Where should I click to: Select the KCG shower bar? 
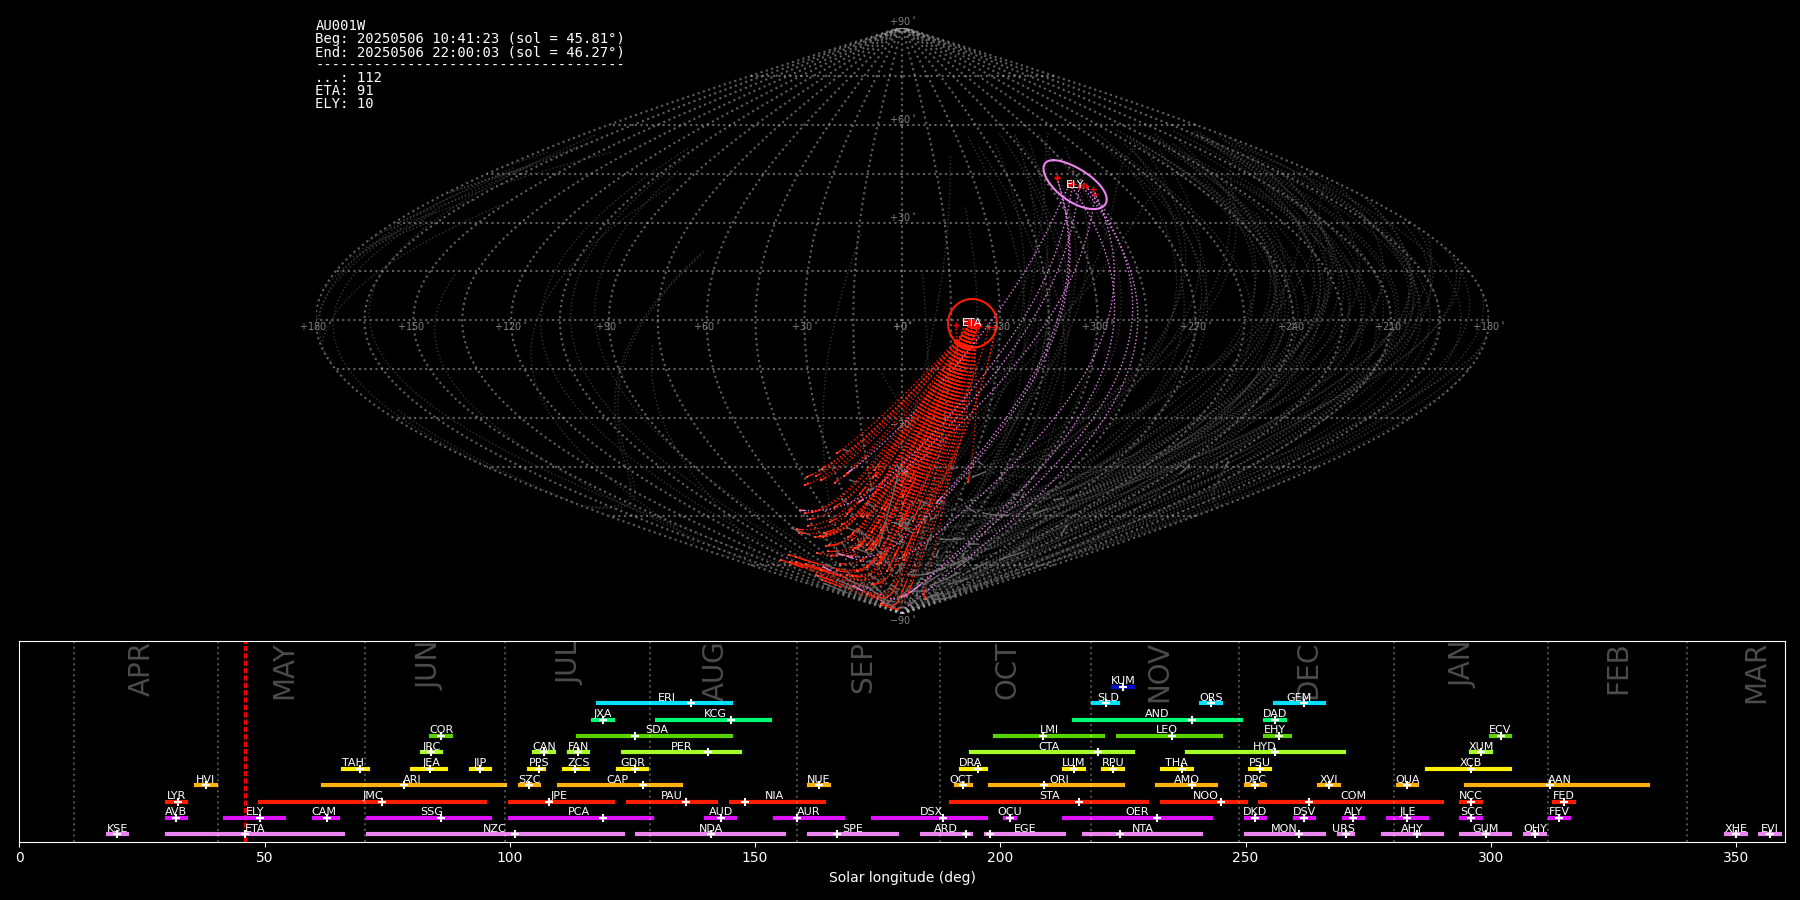713,719
